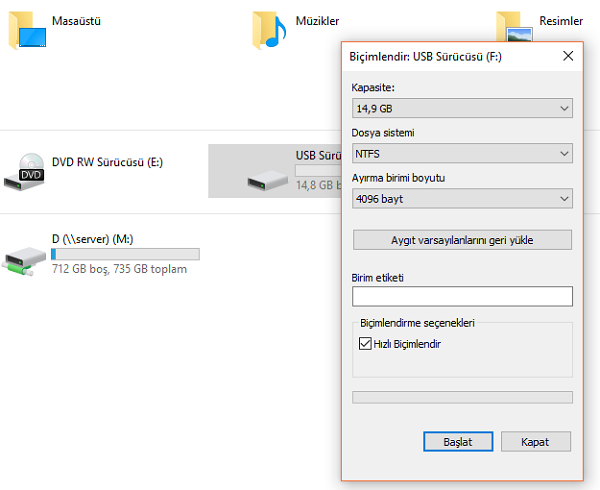The width and height of the screenshot is (600, 490).
Task: Select the Masaüstü desktop folder icon
Action: pyautogui.click(x=27, y=31)
